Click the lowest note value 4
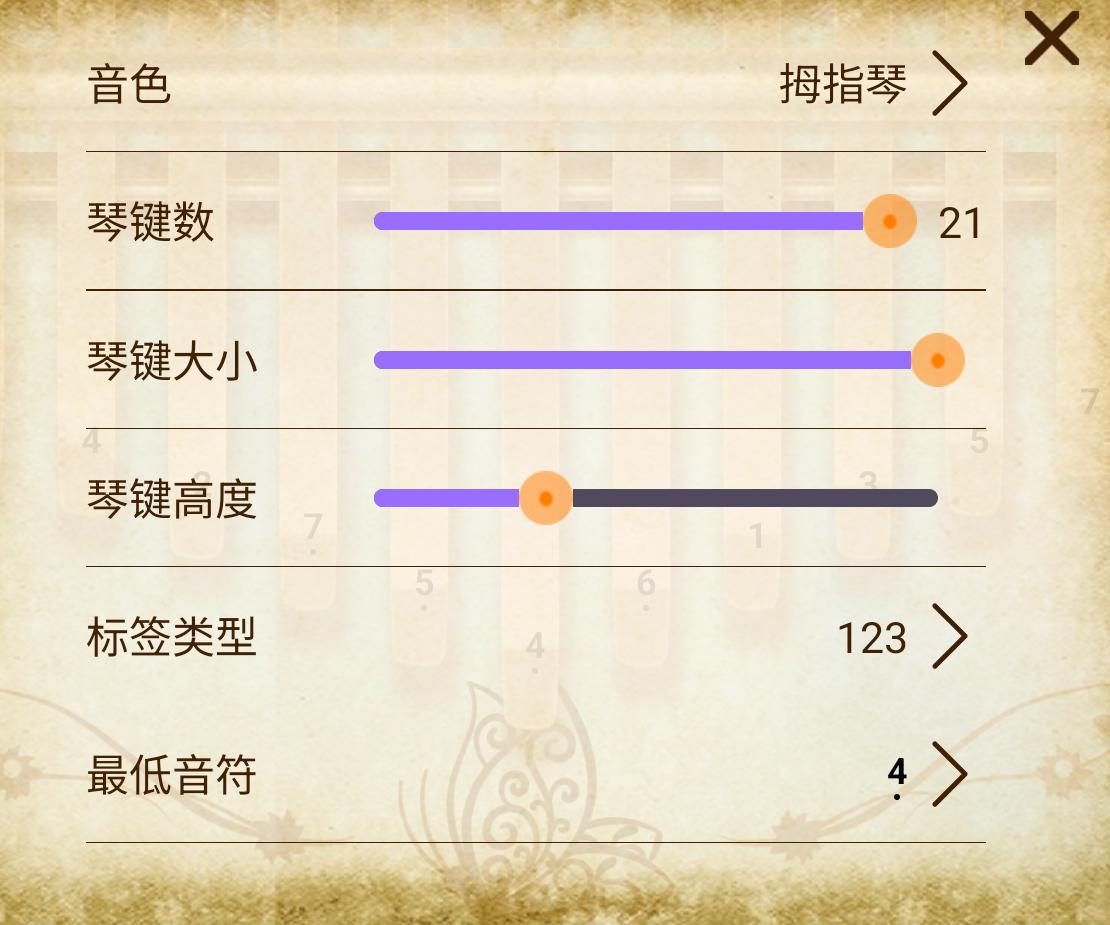Image resolution: width=1110 pixels, height=925 pixels. point(897,775)
